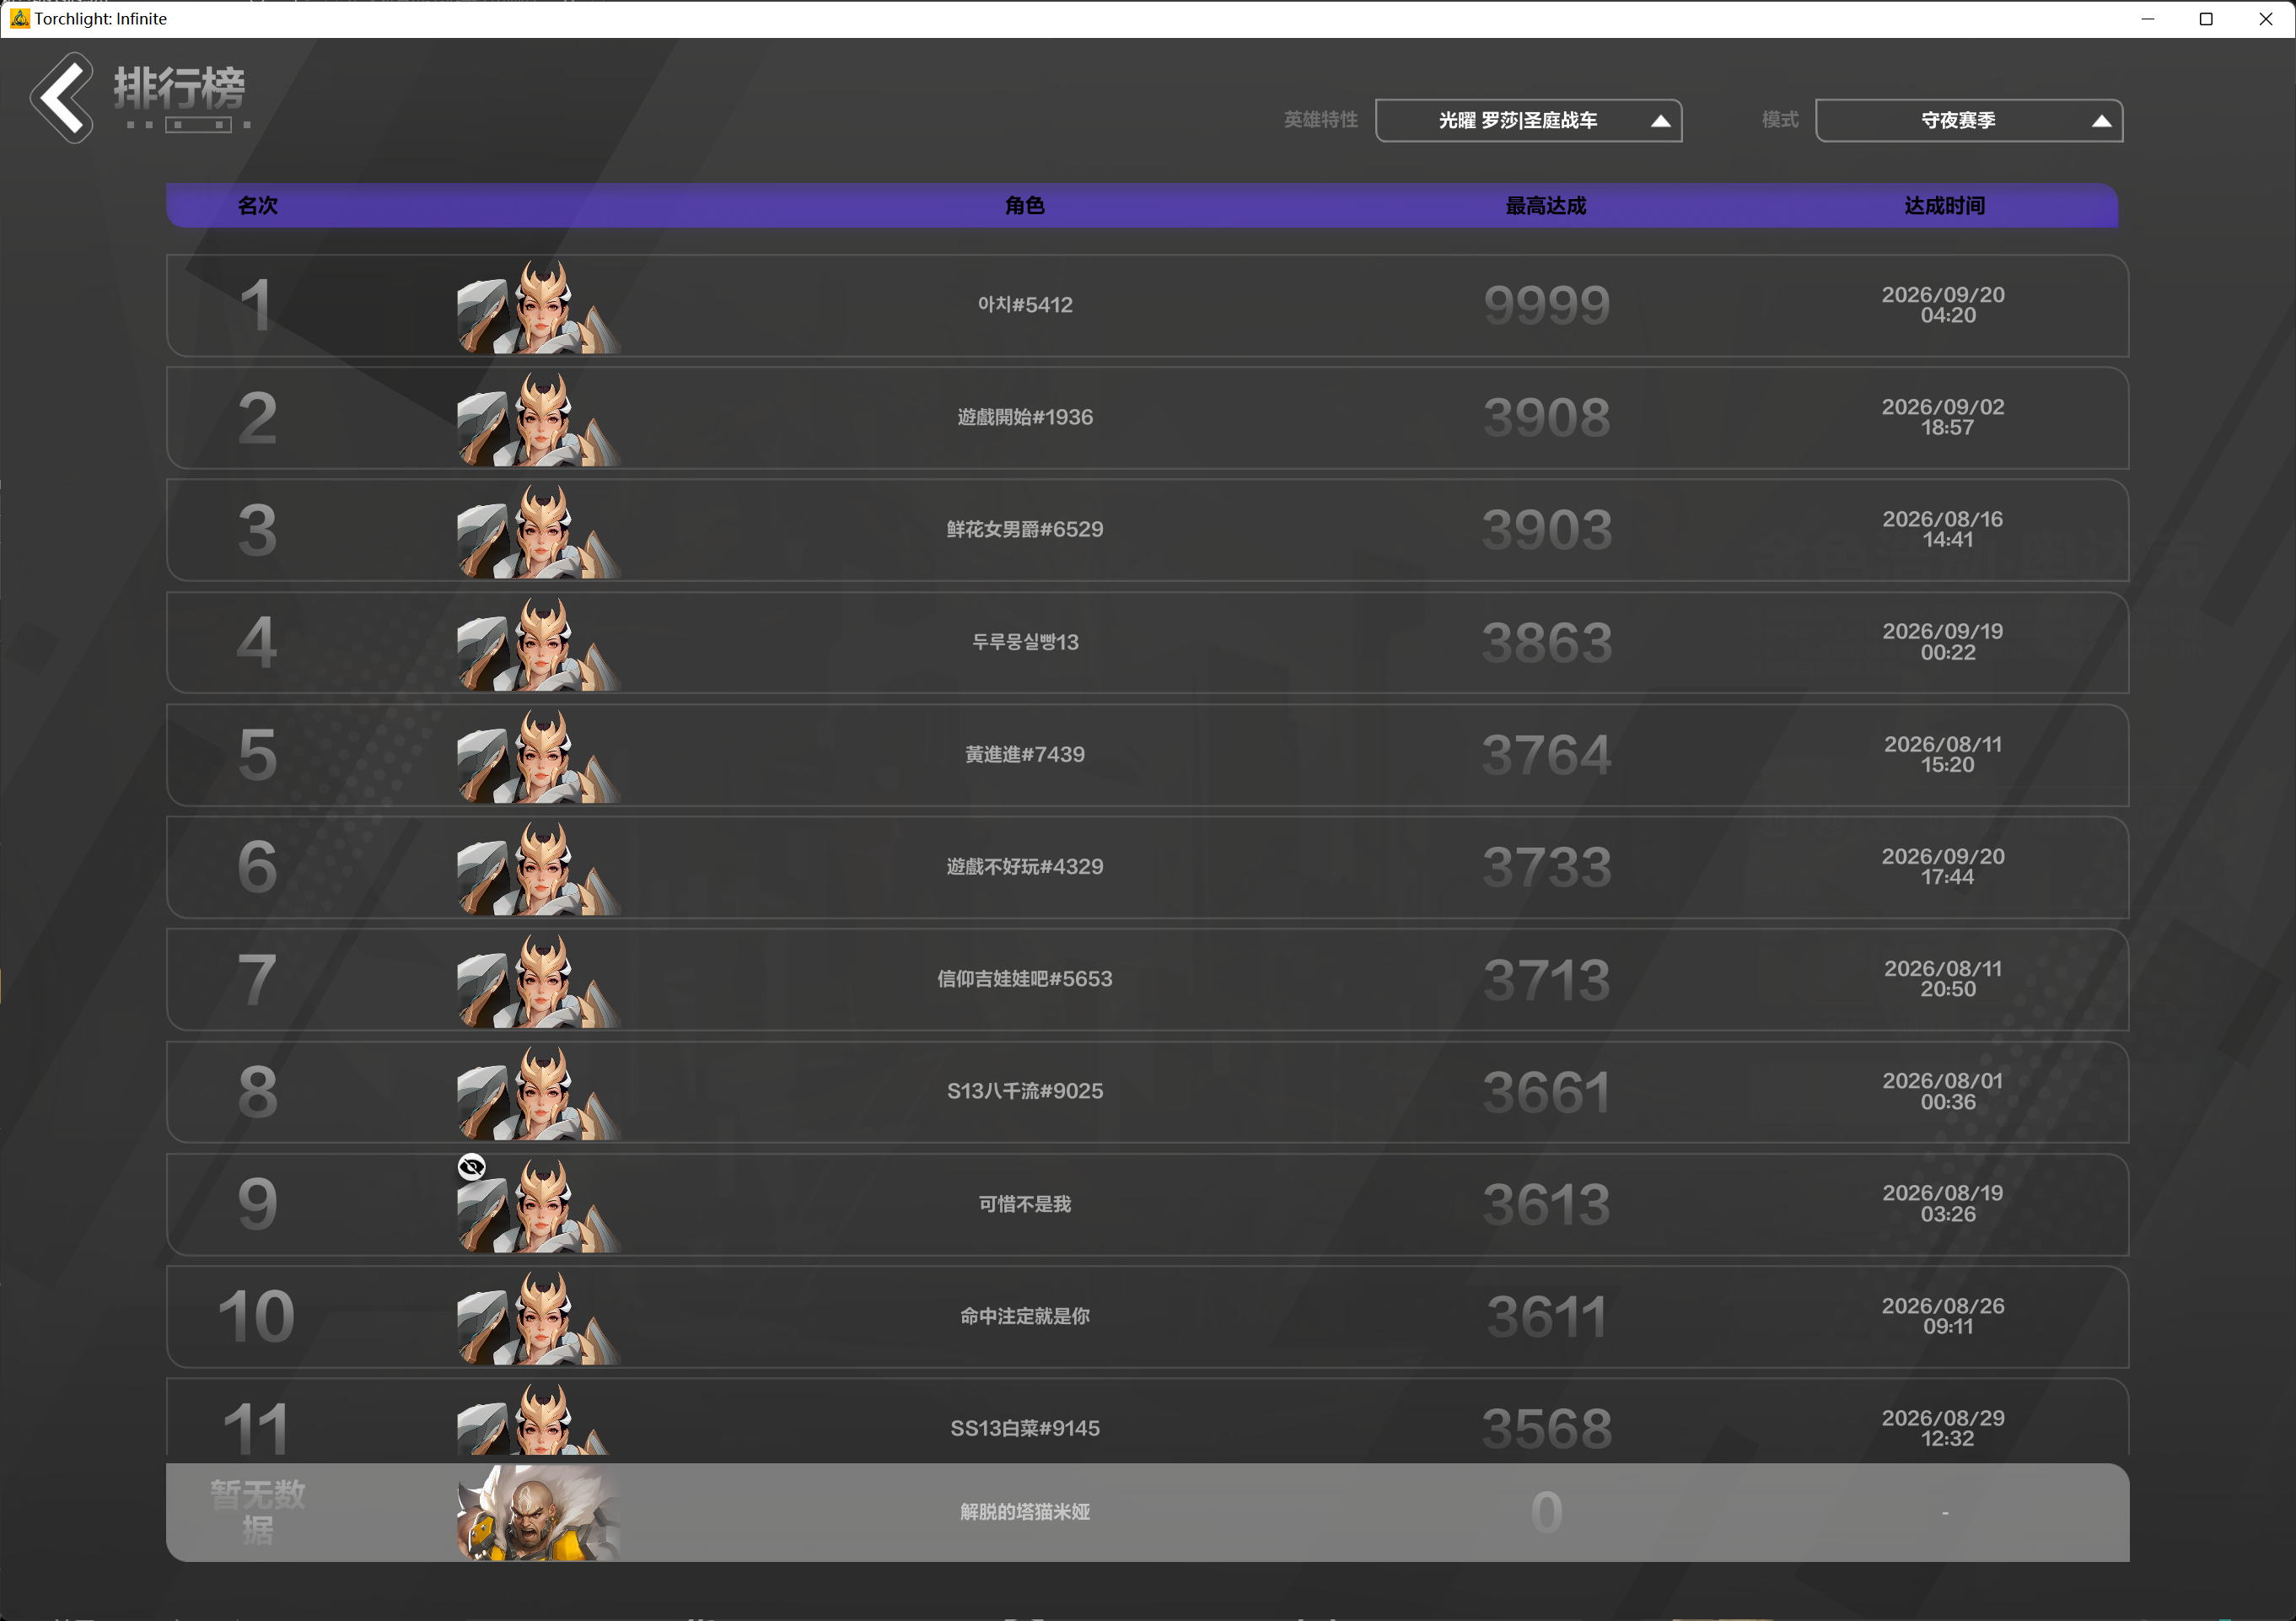Select the hero portrait of 信仰吉娃娃吧#5653

pyautogui.click(x=539, y=980)
